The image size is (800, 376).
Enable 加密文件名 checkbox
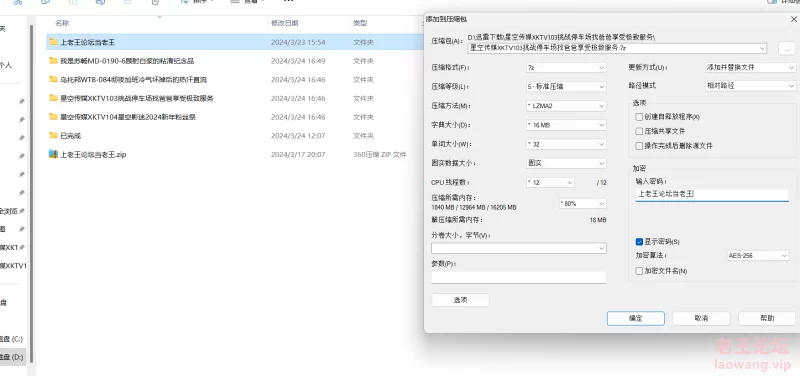[x=639, y=271]
